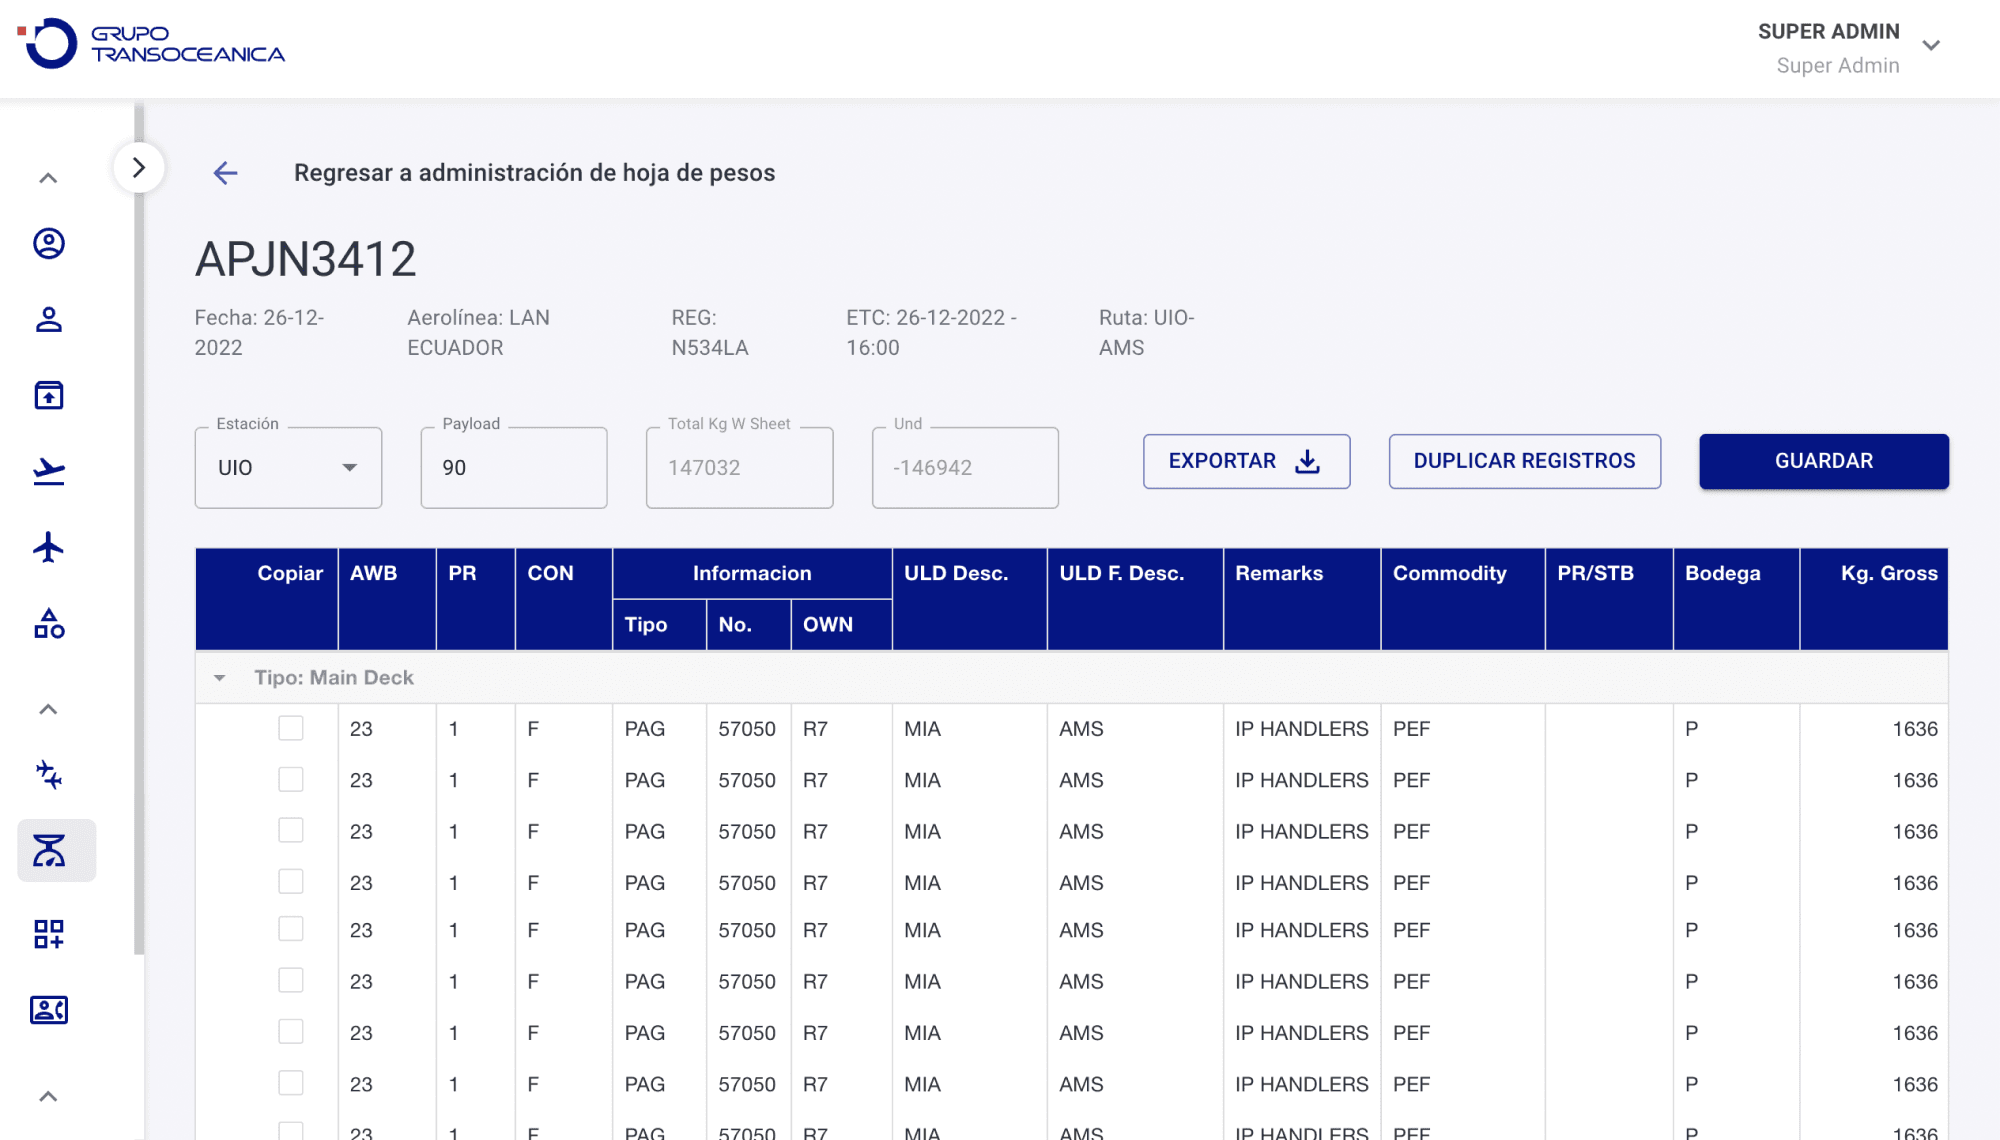This screenshot has width=2000, height=1140.
Task: Open the add widgets grid sidebar icon
Action: [x=49, y=934]
